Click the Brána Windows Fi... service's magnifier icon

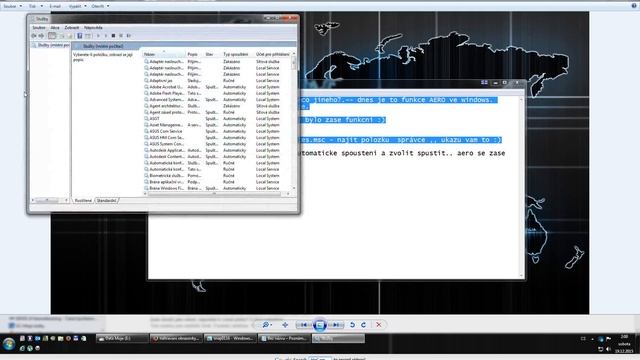pyautogui.click(x=146, y=188)
